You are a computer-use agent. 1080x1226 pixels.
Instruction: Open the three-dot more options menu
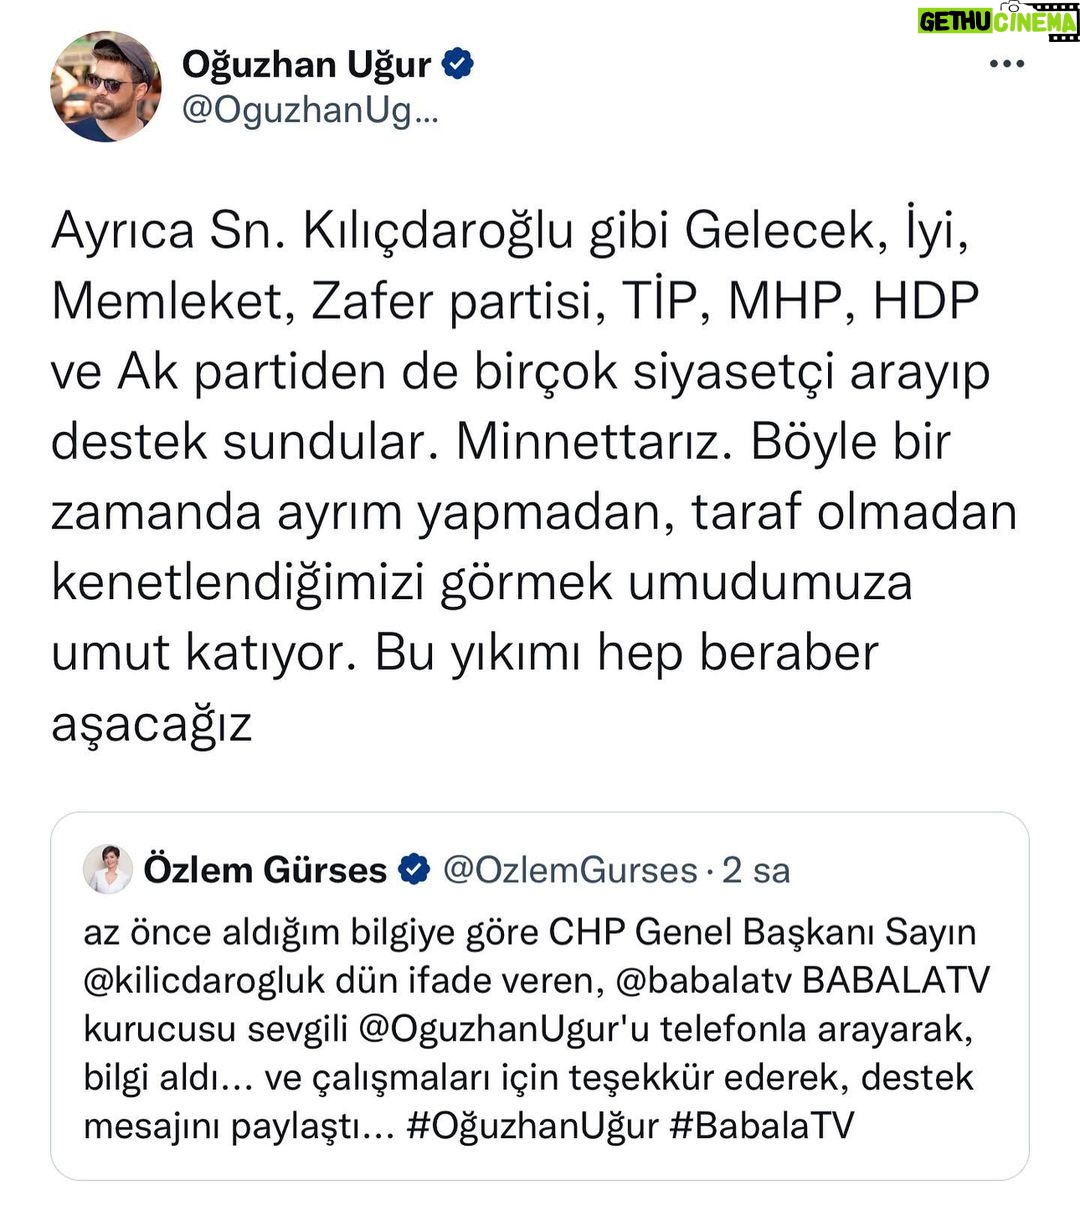1006,65
